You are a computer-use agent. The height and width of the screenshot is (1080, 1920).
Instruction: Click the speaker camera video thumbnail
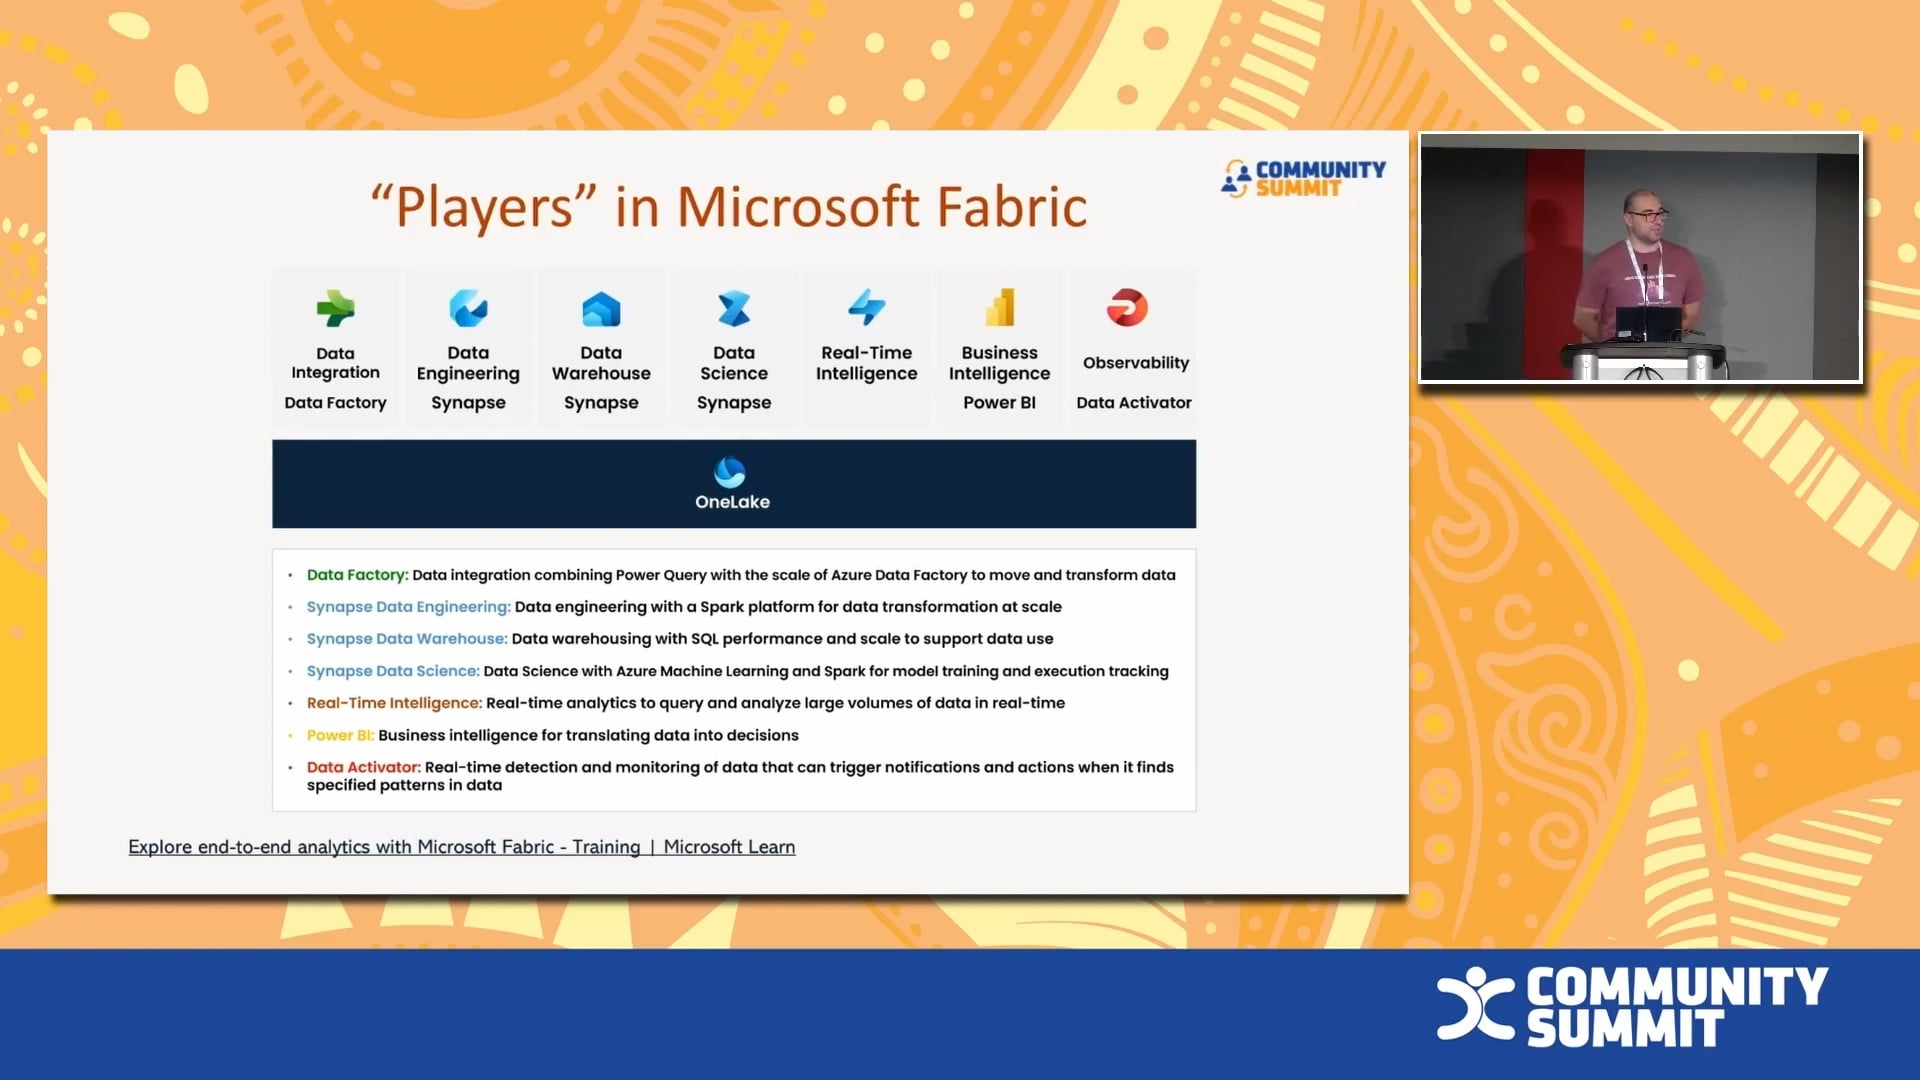click(x=1640, y=257)
